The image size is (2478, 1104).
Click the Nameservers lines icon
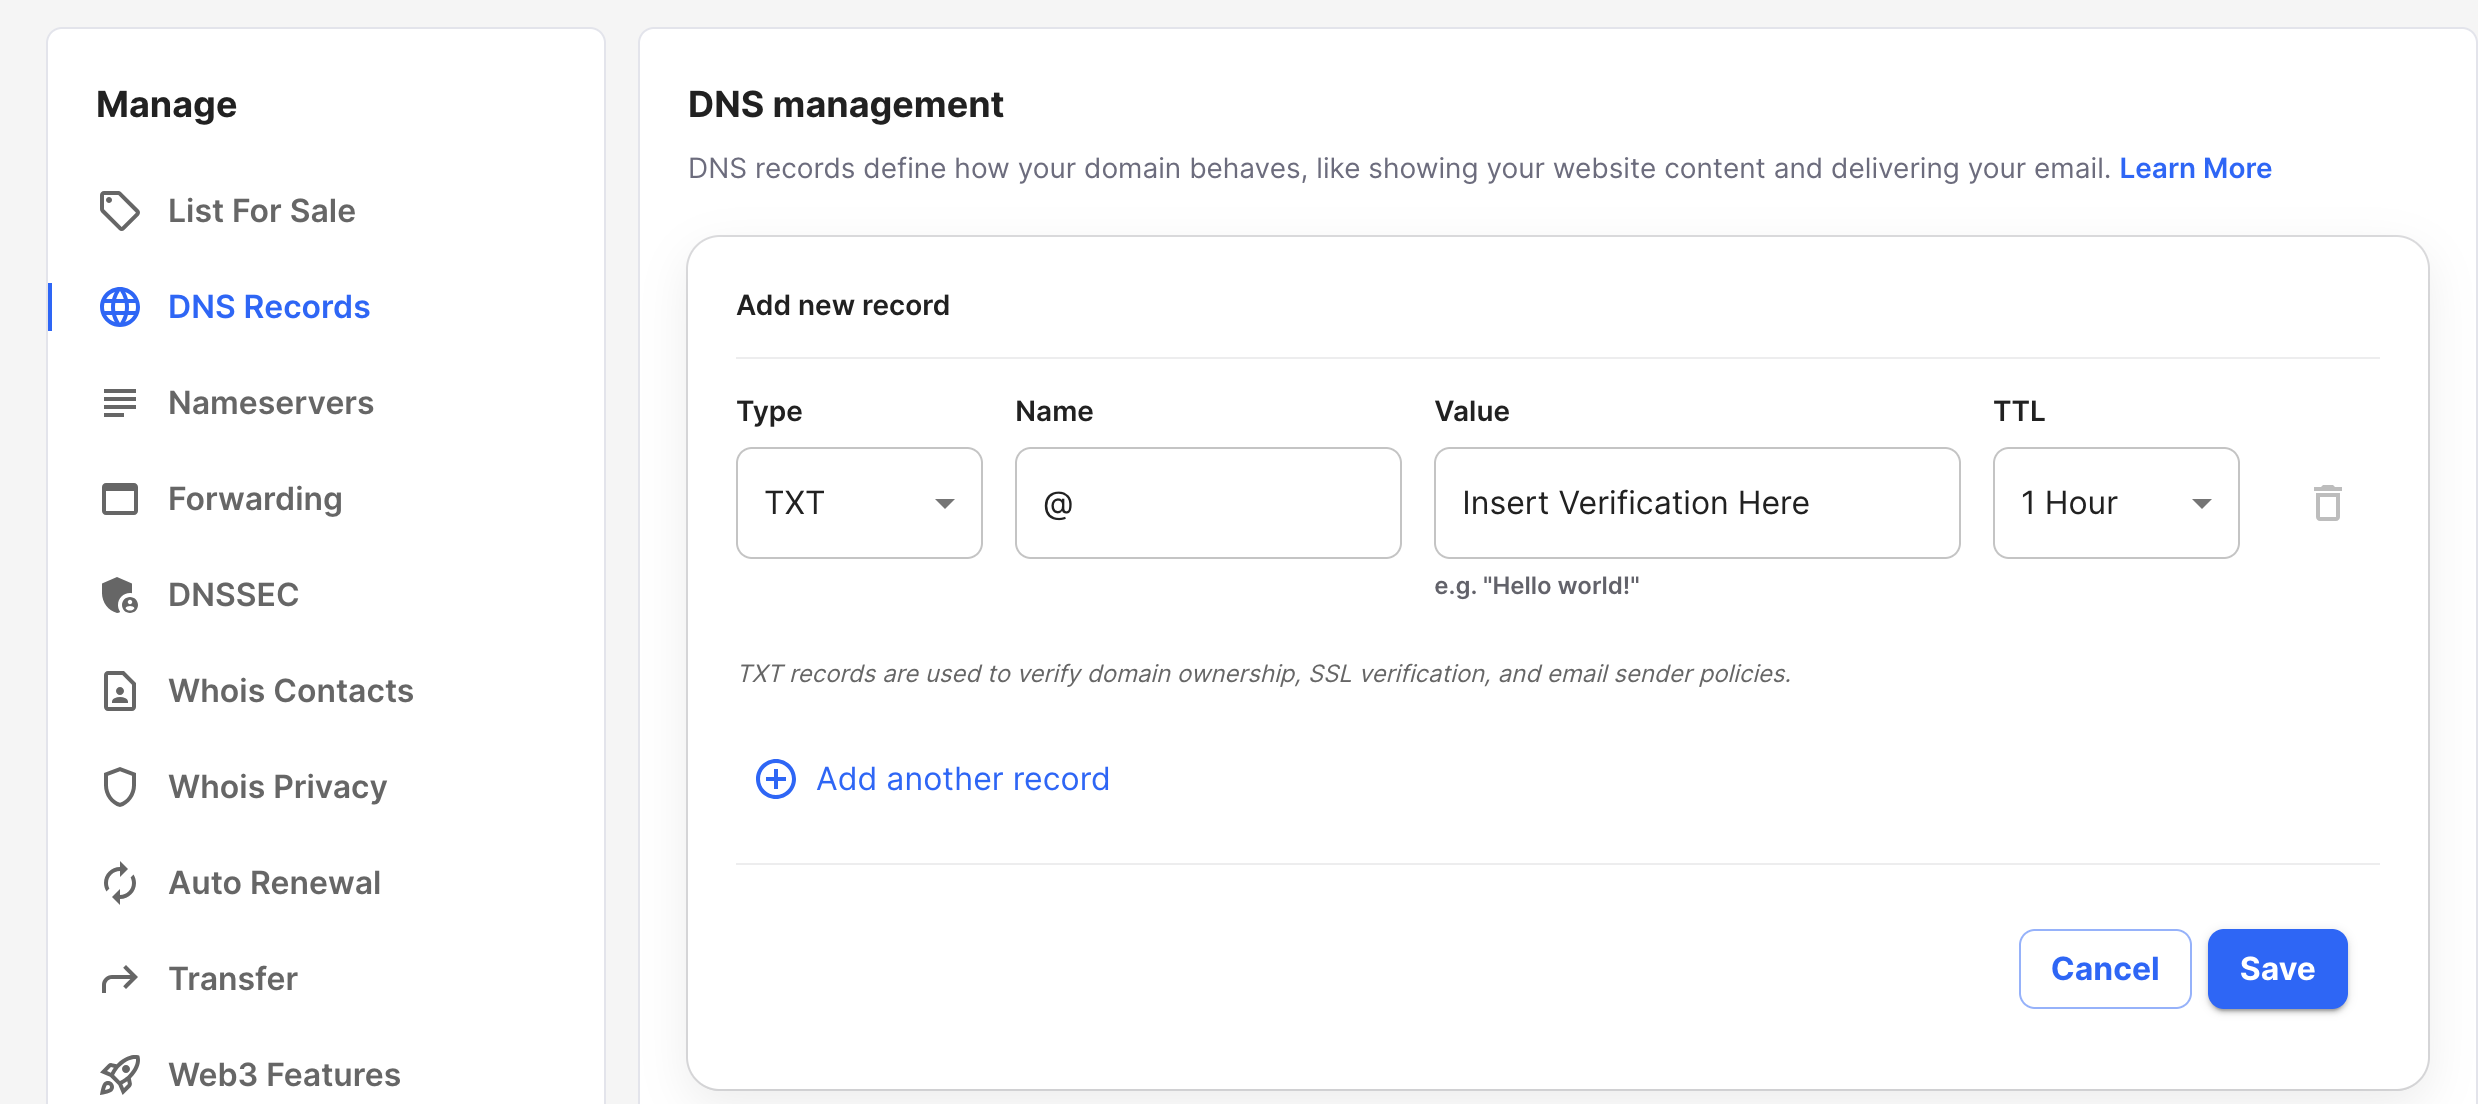coord(119,403)
